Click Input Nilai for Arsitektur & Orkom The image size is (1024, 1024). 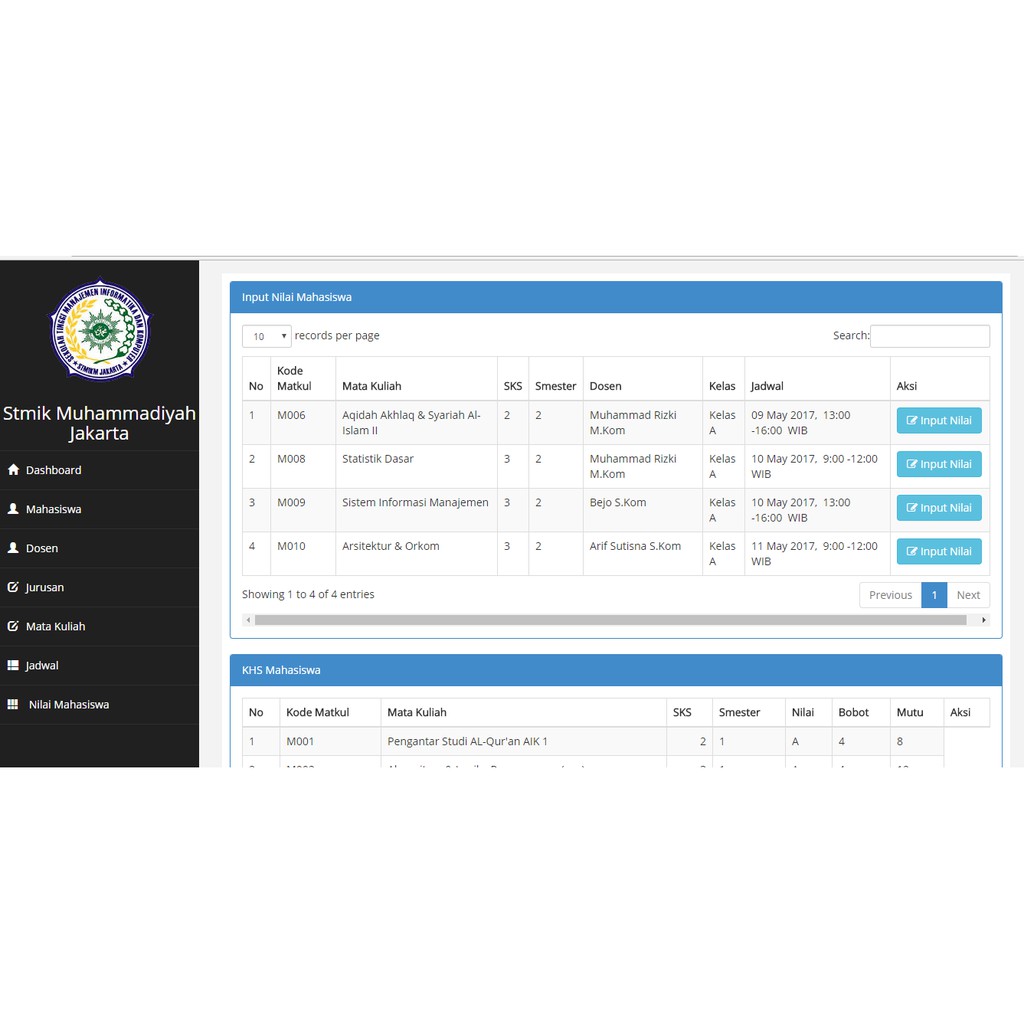click(x=938, y=551)
